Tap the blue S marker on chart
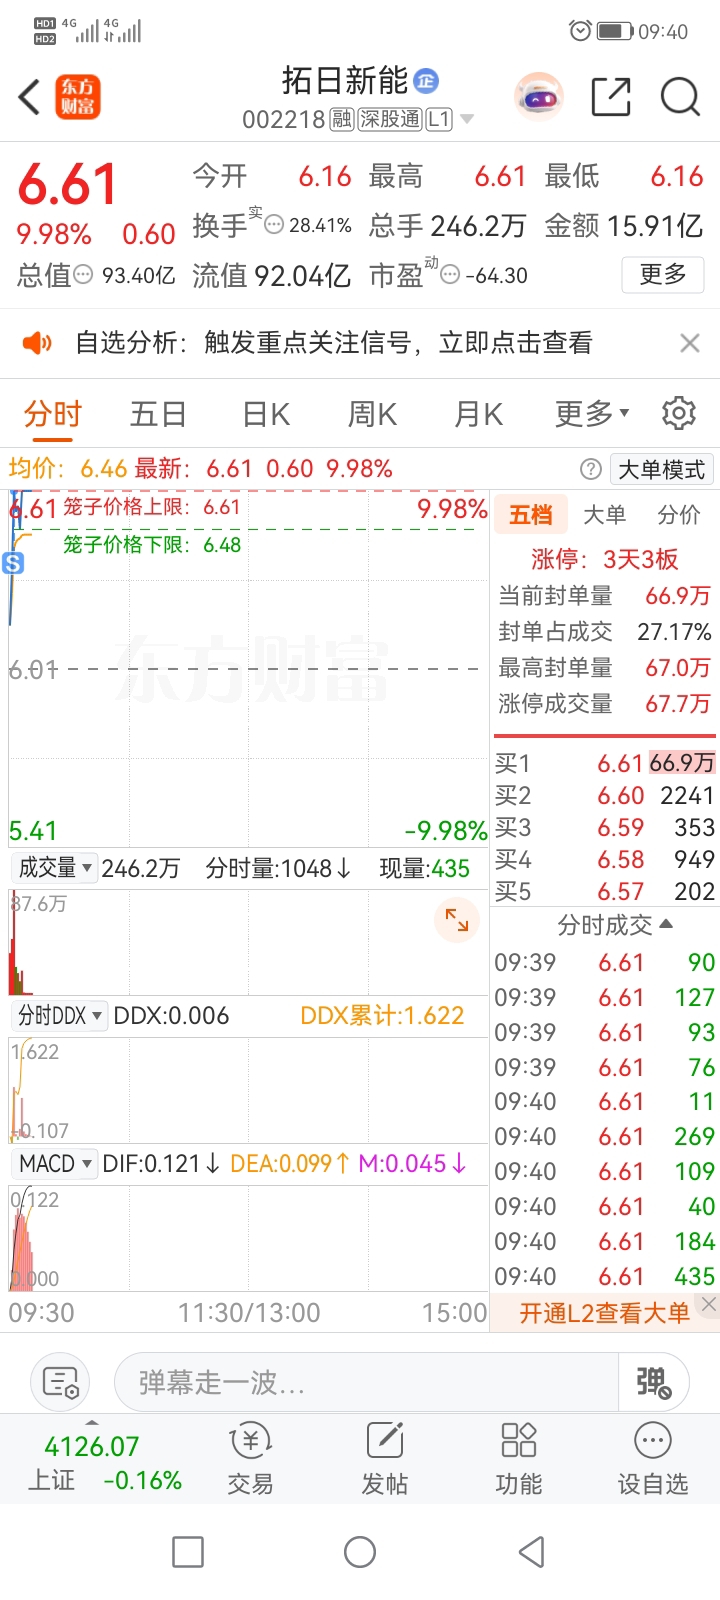This screenshot has width=720, height=1600. click(x=13, y=563)
